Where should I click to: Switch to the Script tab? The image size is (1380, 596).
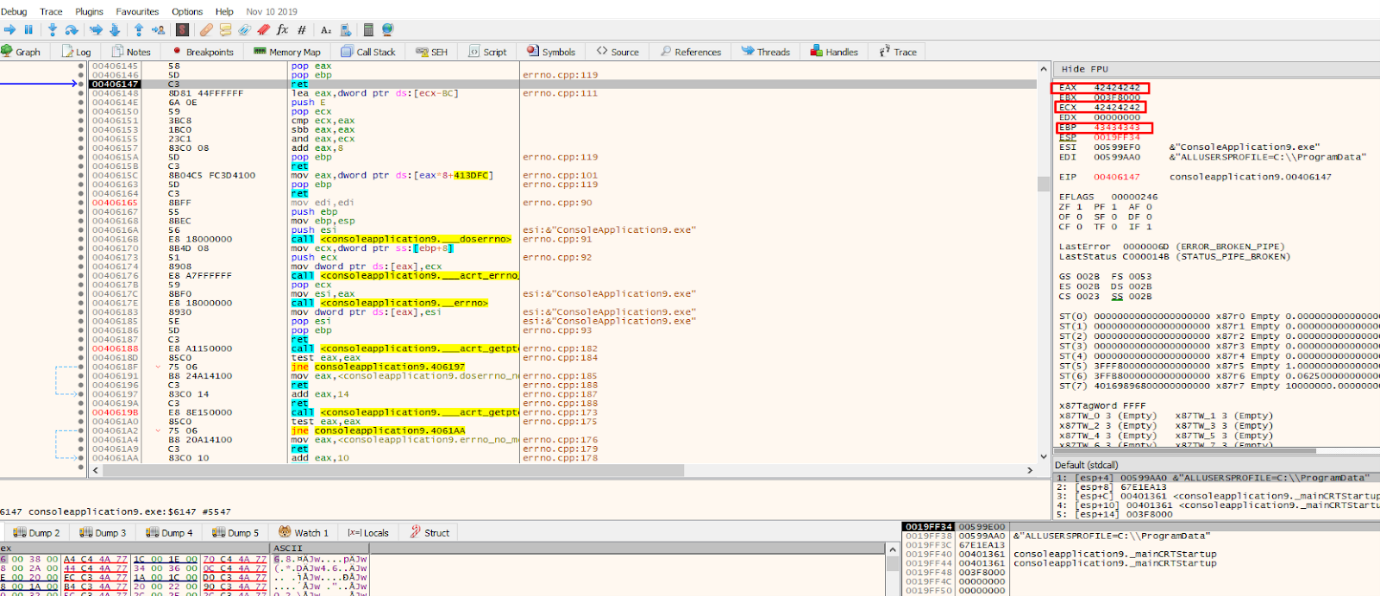click(487, 52)
